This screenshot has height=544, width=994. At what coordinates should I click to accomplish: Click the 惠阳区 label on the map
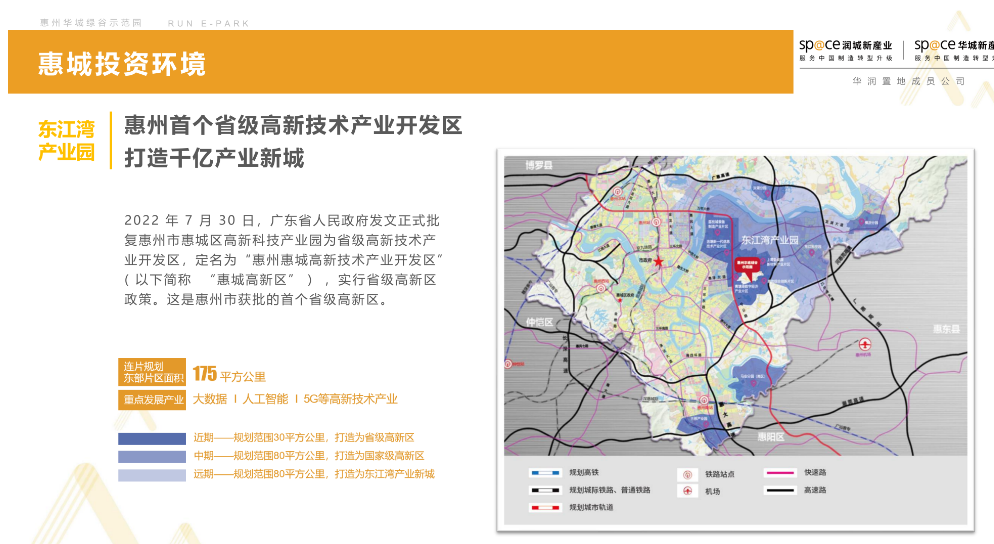click(771, 436)
